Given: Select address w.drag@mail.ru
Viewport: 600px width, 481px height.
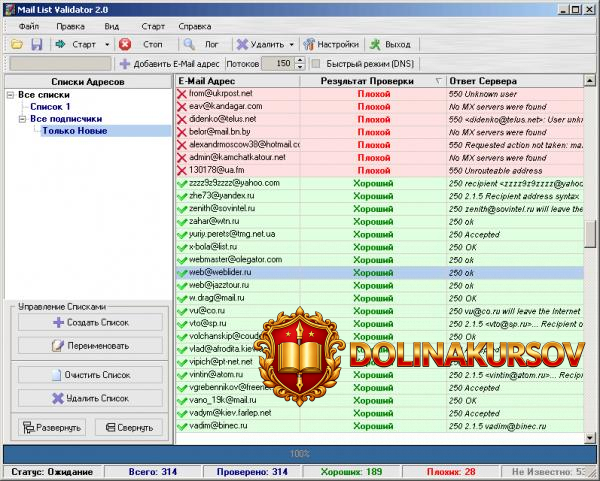Looking at the screenshot, I should coord(217,298).
